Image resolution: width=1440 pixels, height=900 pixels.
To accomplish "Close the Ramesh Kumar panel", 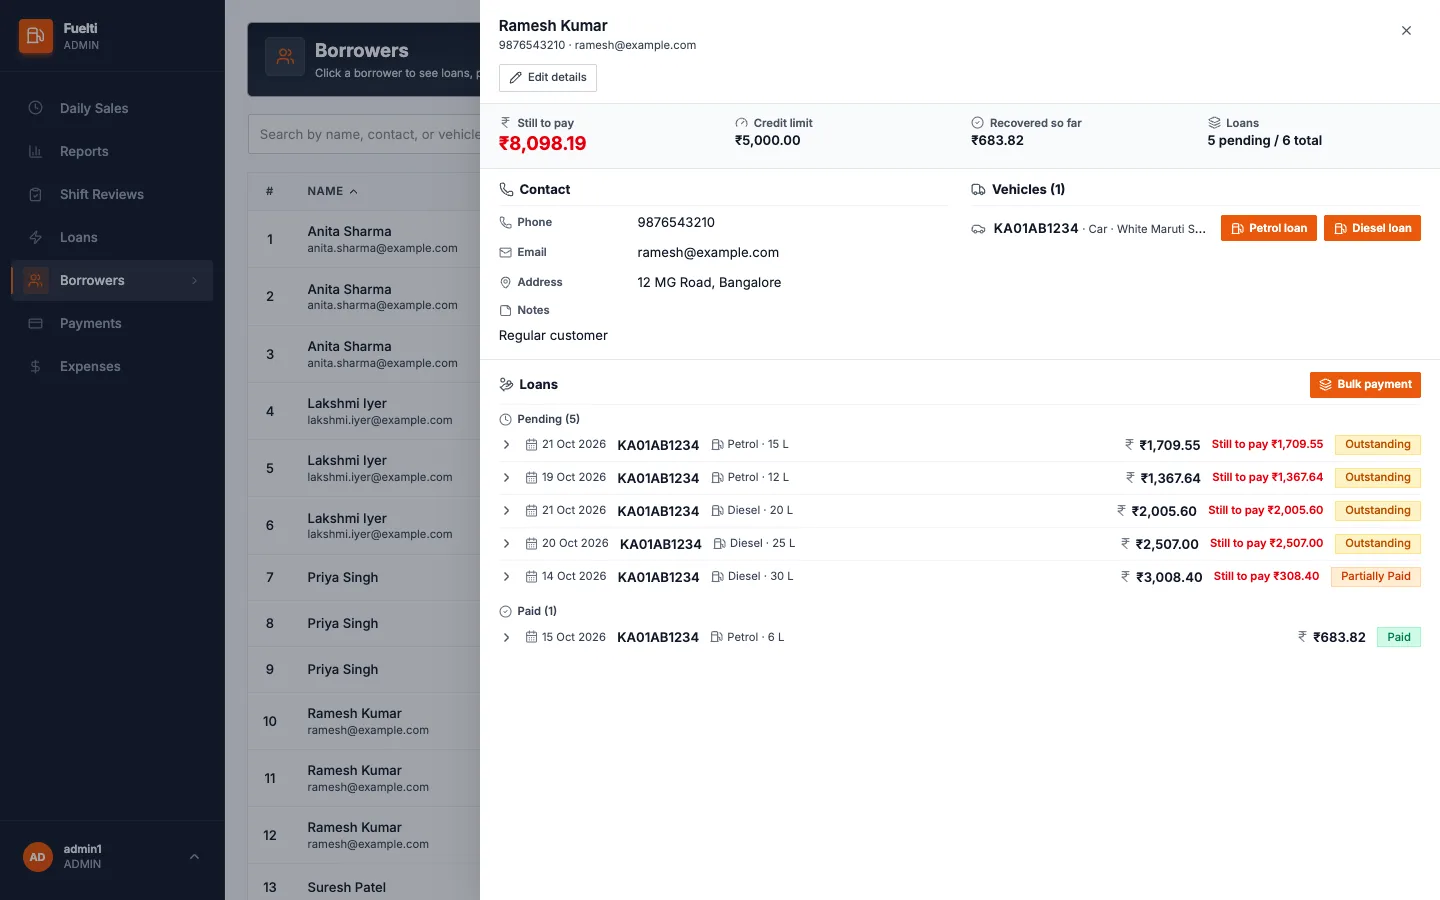I will click(1406, 31).
